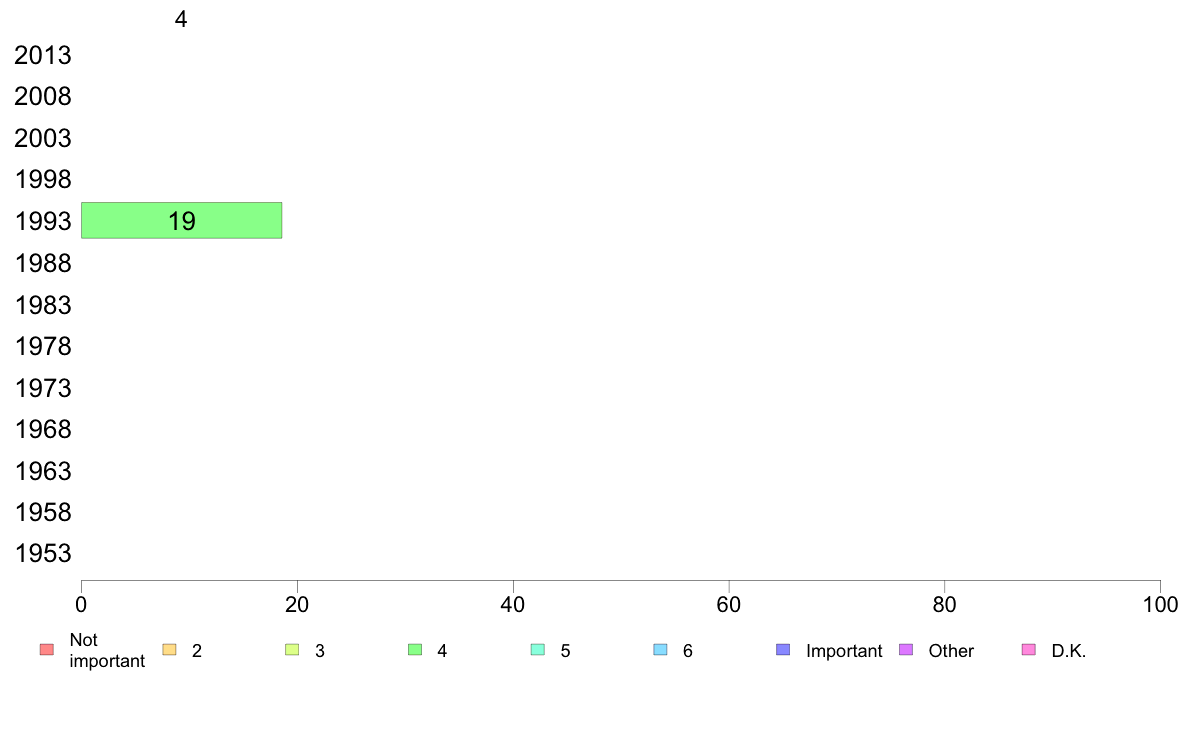Screen dimensions: 1188x736
Task: Click the 1973 year label
Action: pyautogui.click(x=43, y=388)
